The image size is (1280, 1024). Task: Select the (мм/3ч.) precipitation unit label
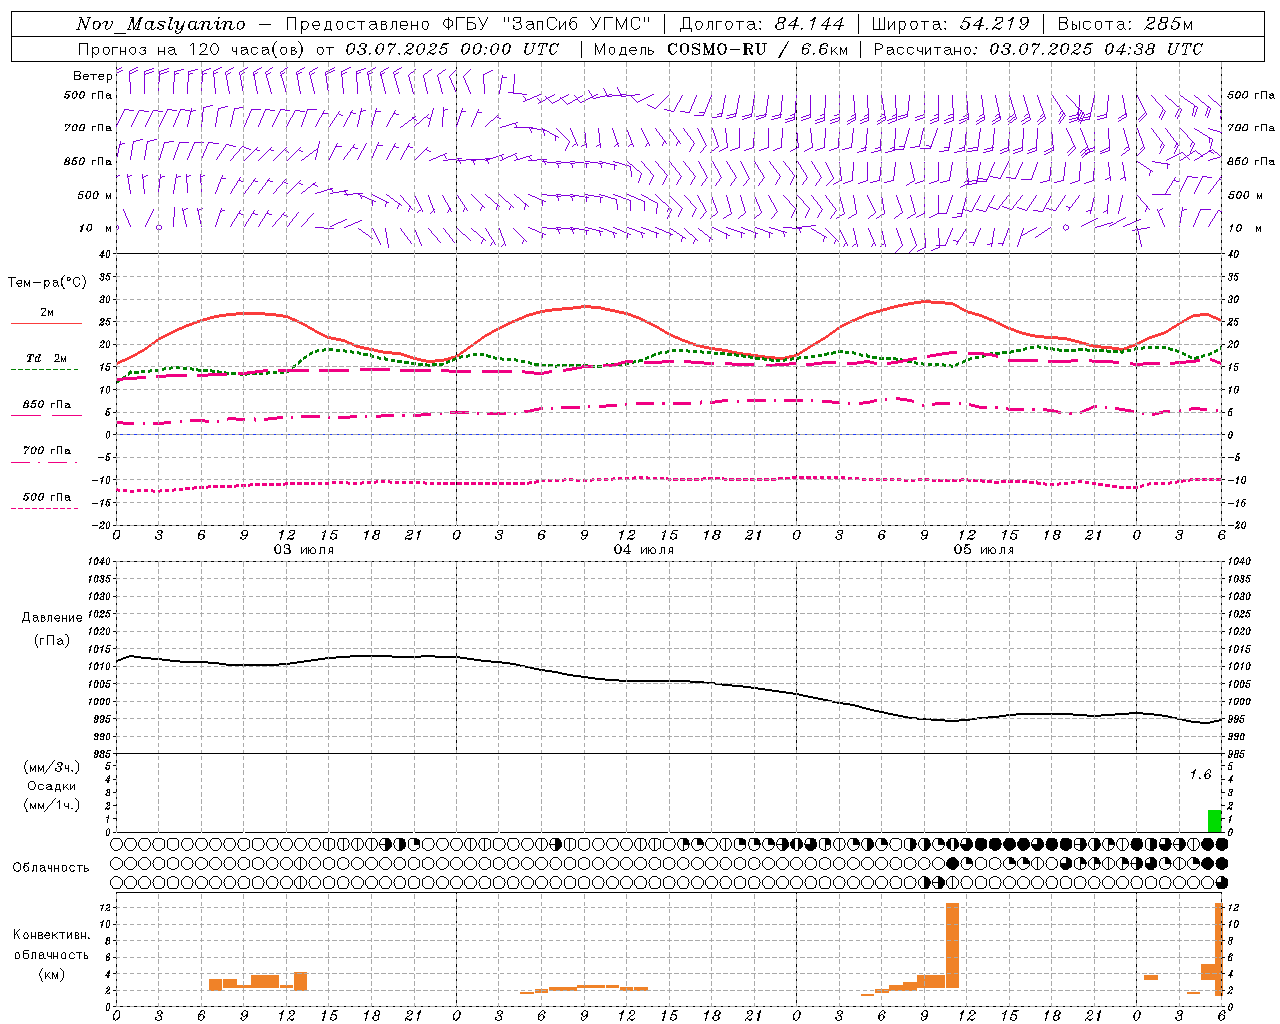52,768
